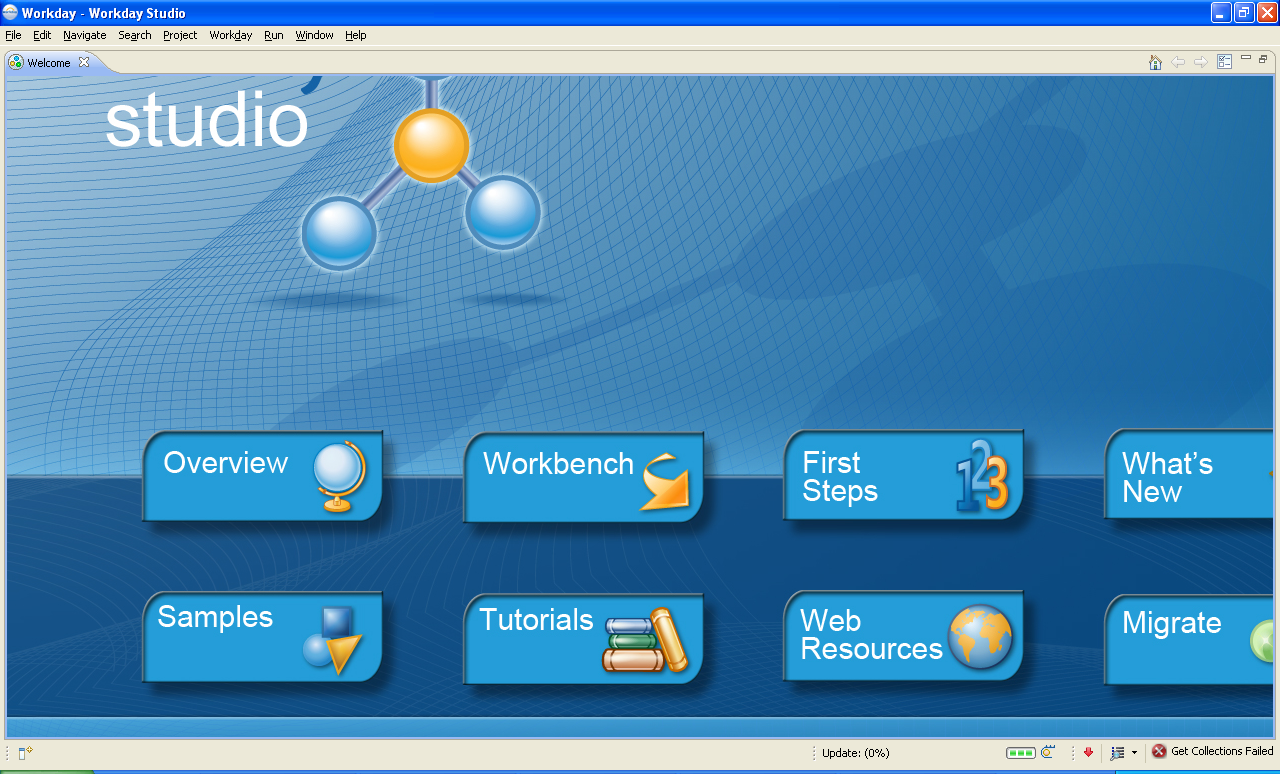1280x774 pixels.
Task: Click the Customize Page checklist icon
Action: click(1224, 62)
